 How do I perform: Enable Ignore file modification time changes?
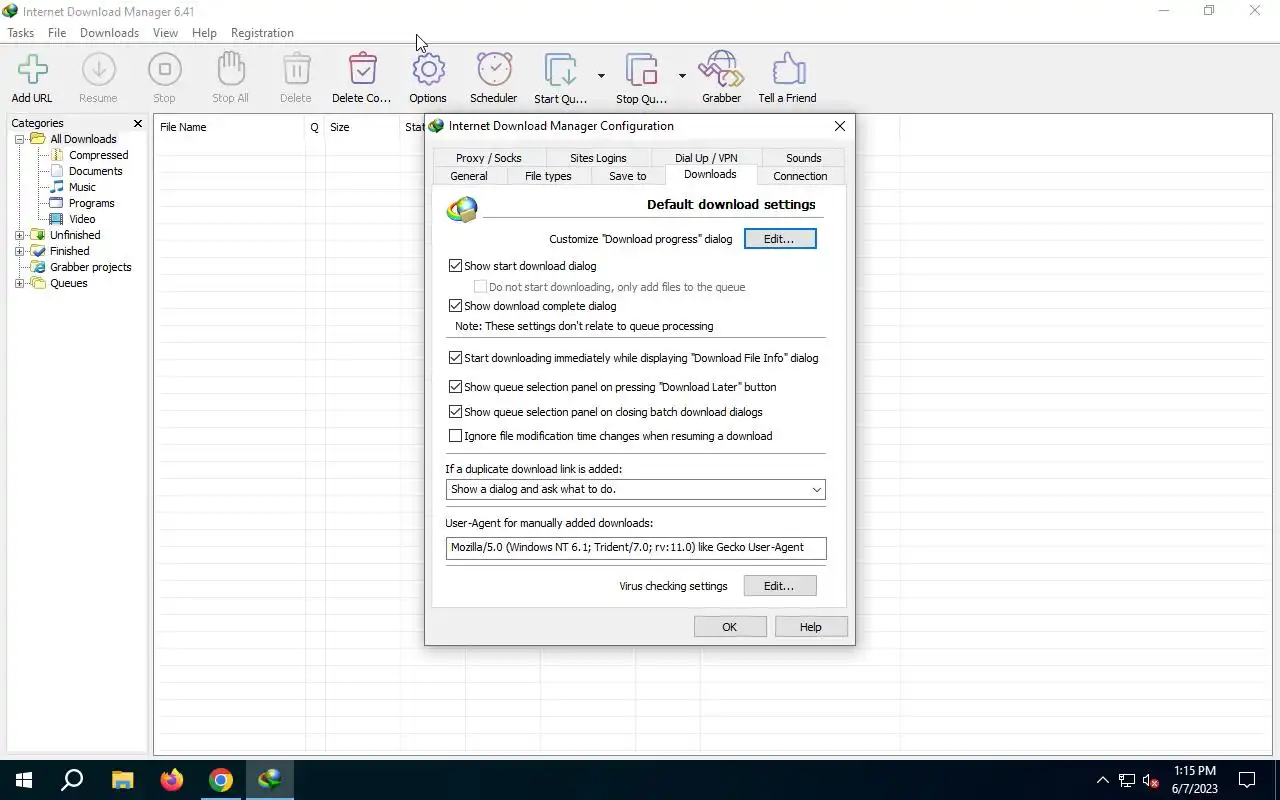point(455,436)
